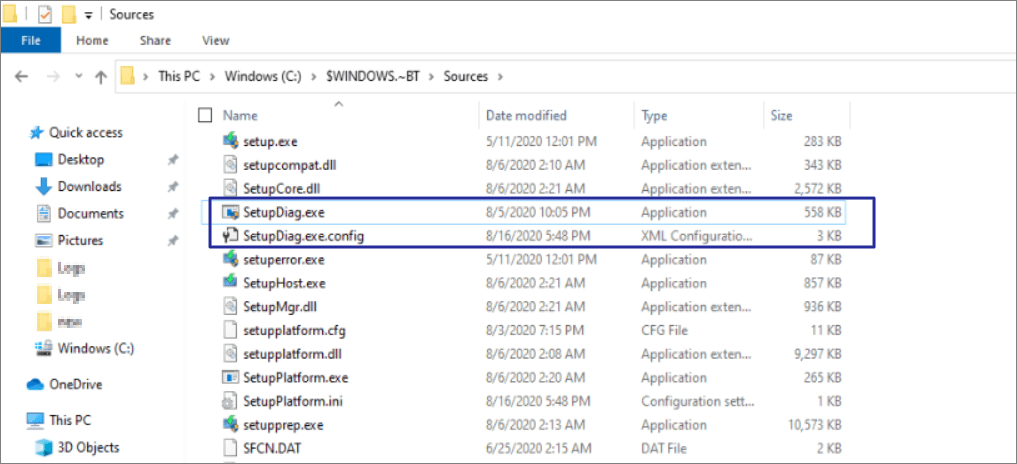Select Windows (C:) in the navigation pane
This screenshot has width=1017, height=464.
coord(96,348)
